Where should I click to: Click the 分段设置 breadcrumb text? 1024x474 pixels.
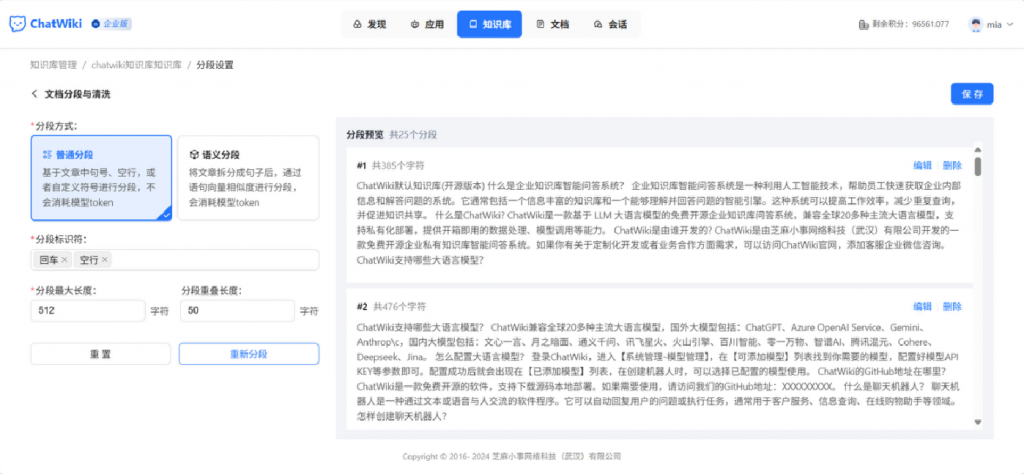point(214,65)
